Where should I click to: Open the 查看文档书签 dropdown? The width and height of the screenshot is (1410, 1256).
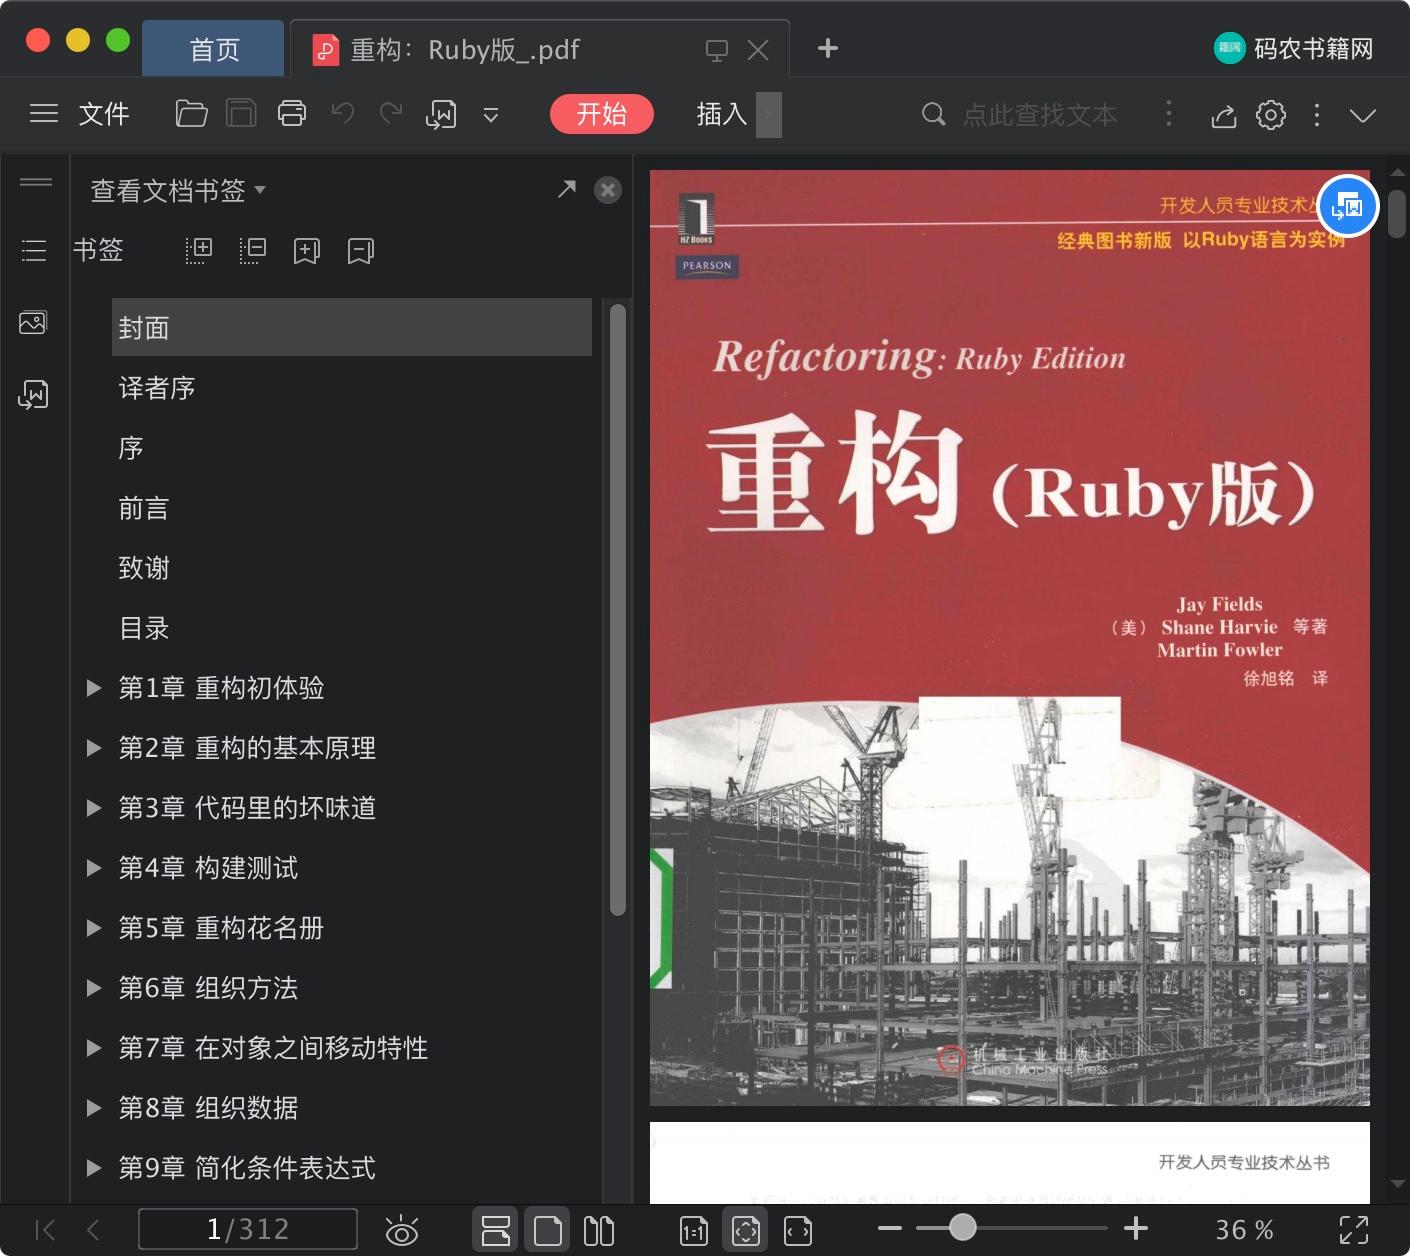point(178,190)
